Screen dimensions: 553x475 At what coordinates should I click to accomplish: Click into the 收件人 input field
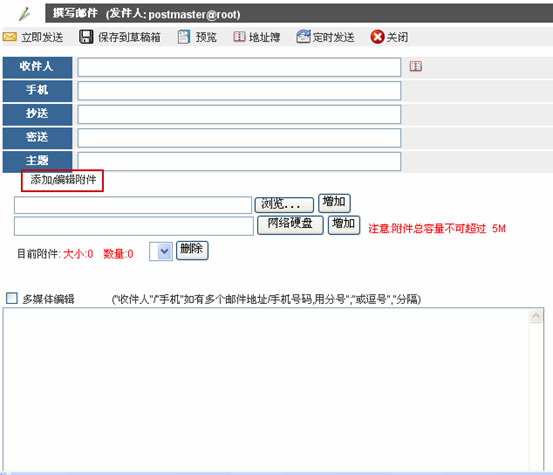click(239, 67)
